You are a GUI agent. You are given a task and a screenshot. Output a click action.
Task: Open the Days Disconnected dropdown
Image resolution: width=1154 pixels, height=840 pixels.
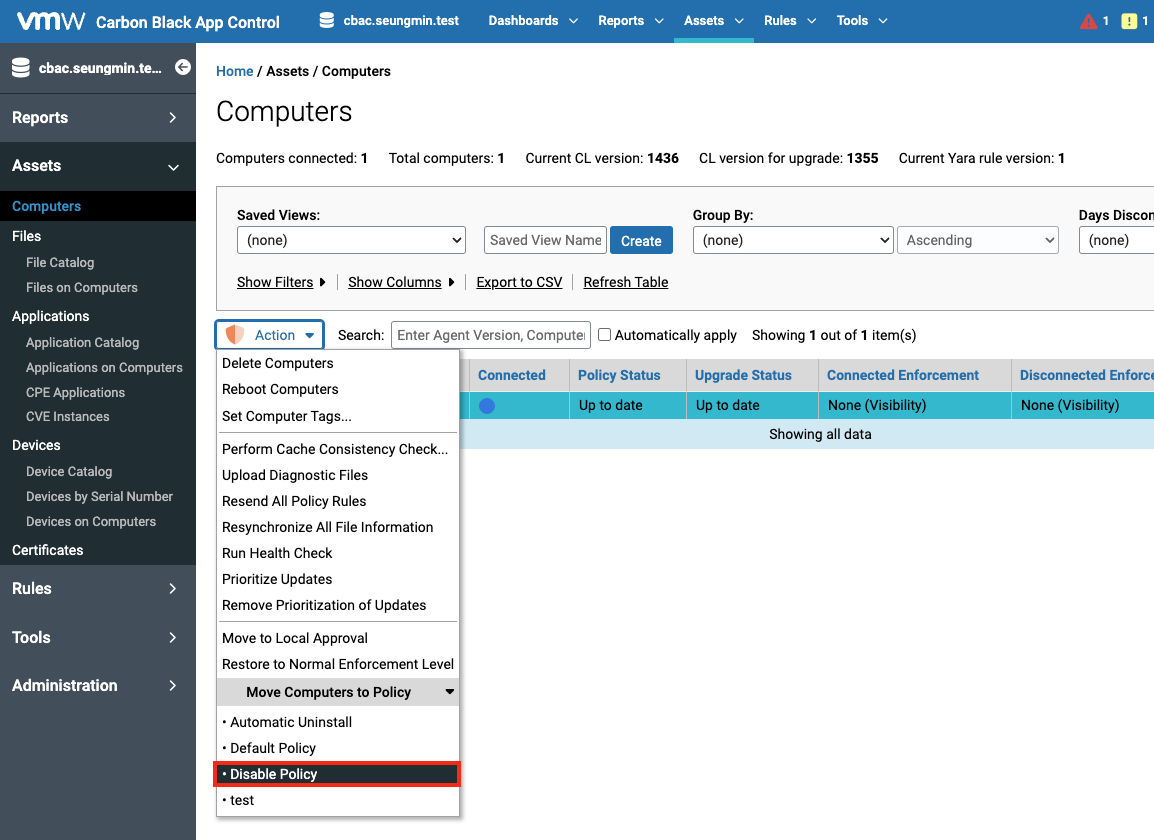pyautogui.click(x=1116, y=240)
